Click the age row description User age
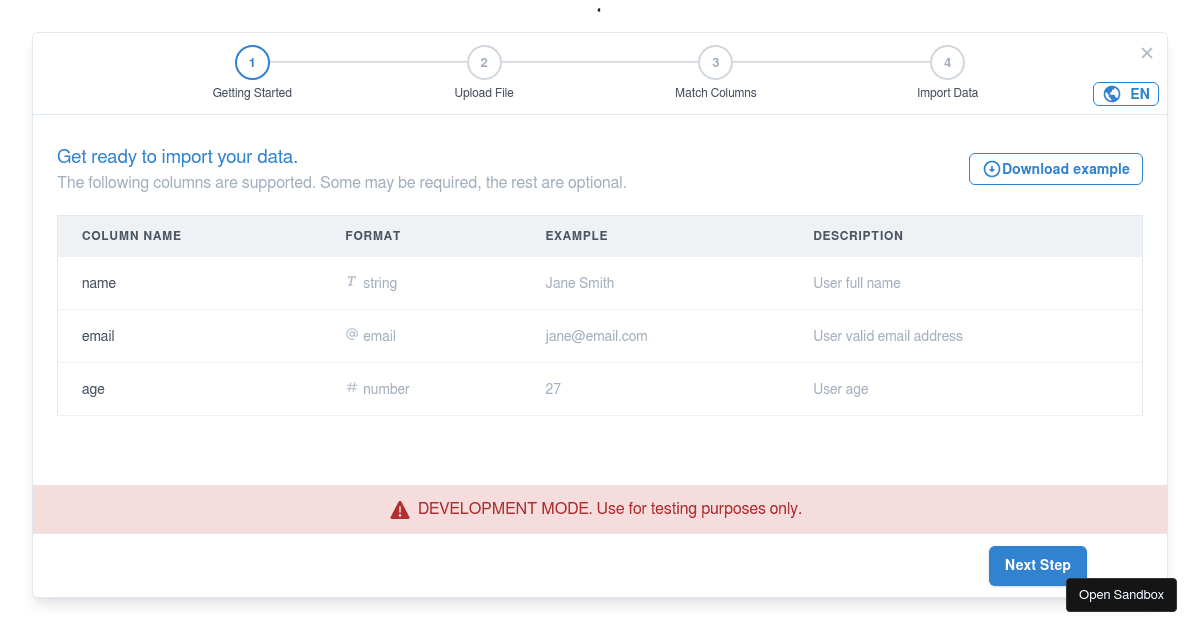The height and width of the screenshot is (630, 1200). 841,388
